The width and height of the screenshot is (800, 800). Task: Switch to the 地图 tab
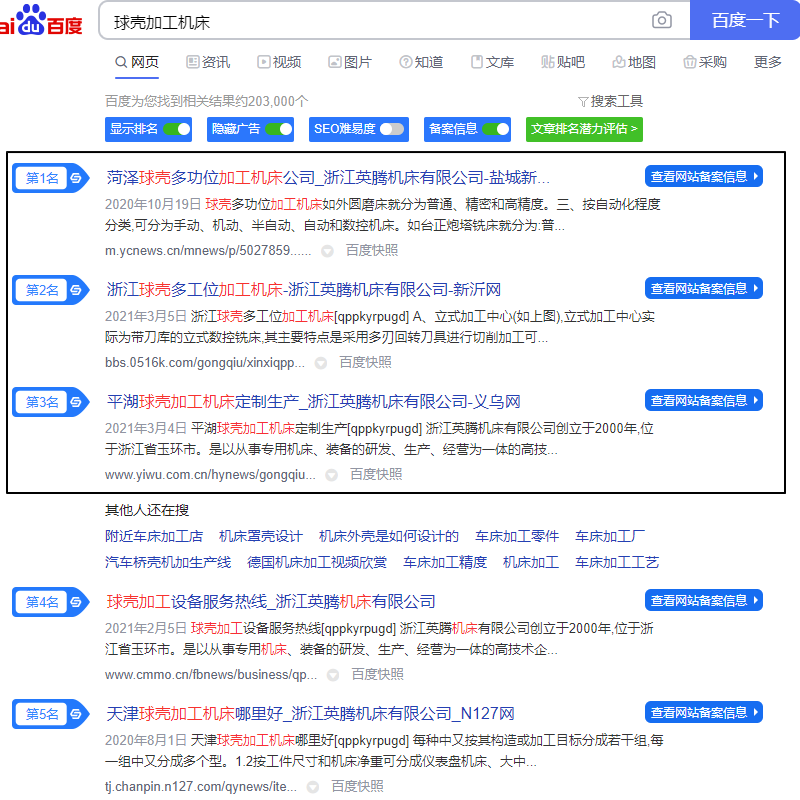coord(634,62)
